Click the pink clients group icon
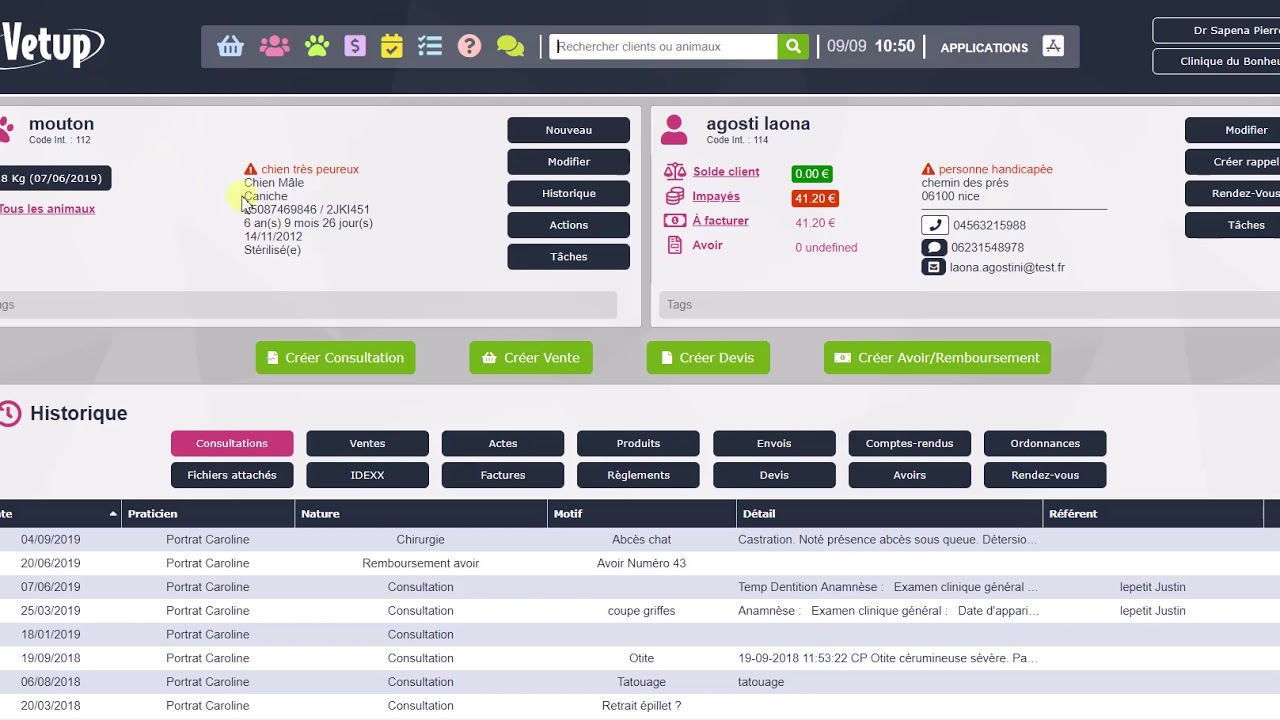Viewport: 1280px width, 720px height. [x=274, y=47]
